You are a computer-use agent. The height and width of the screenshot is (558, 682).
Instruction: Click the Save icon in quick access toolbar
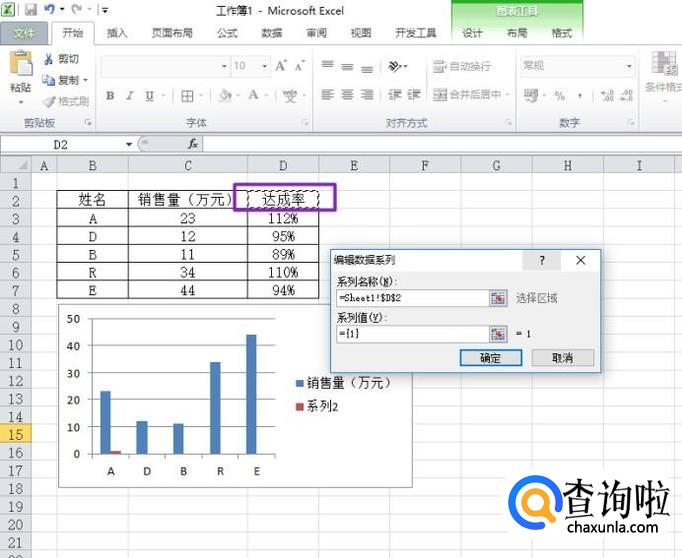click(x=30, y=10)
